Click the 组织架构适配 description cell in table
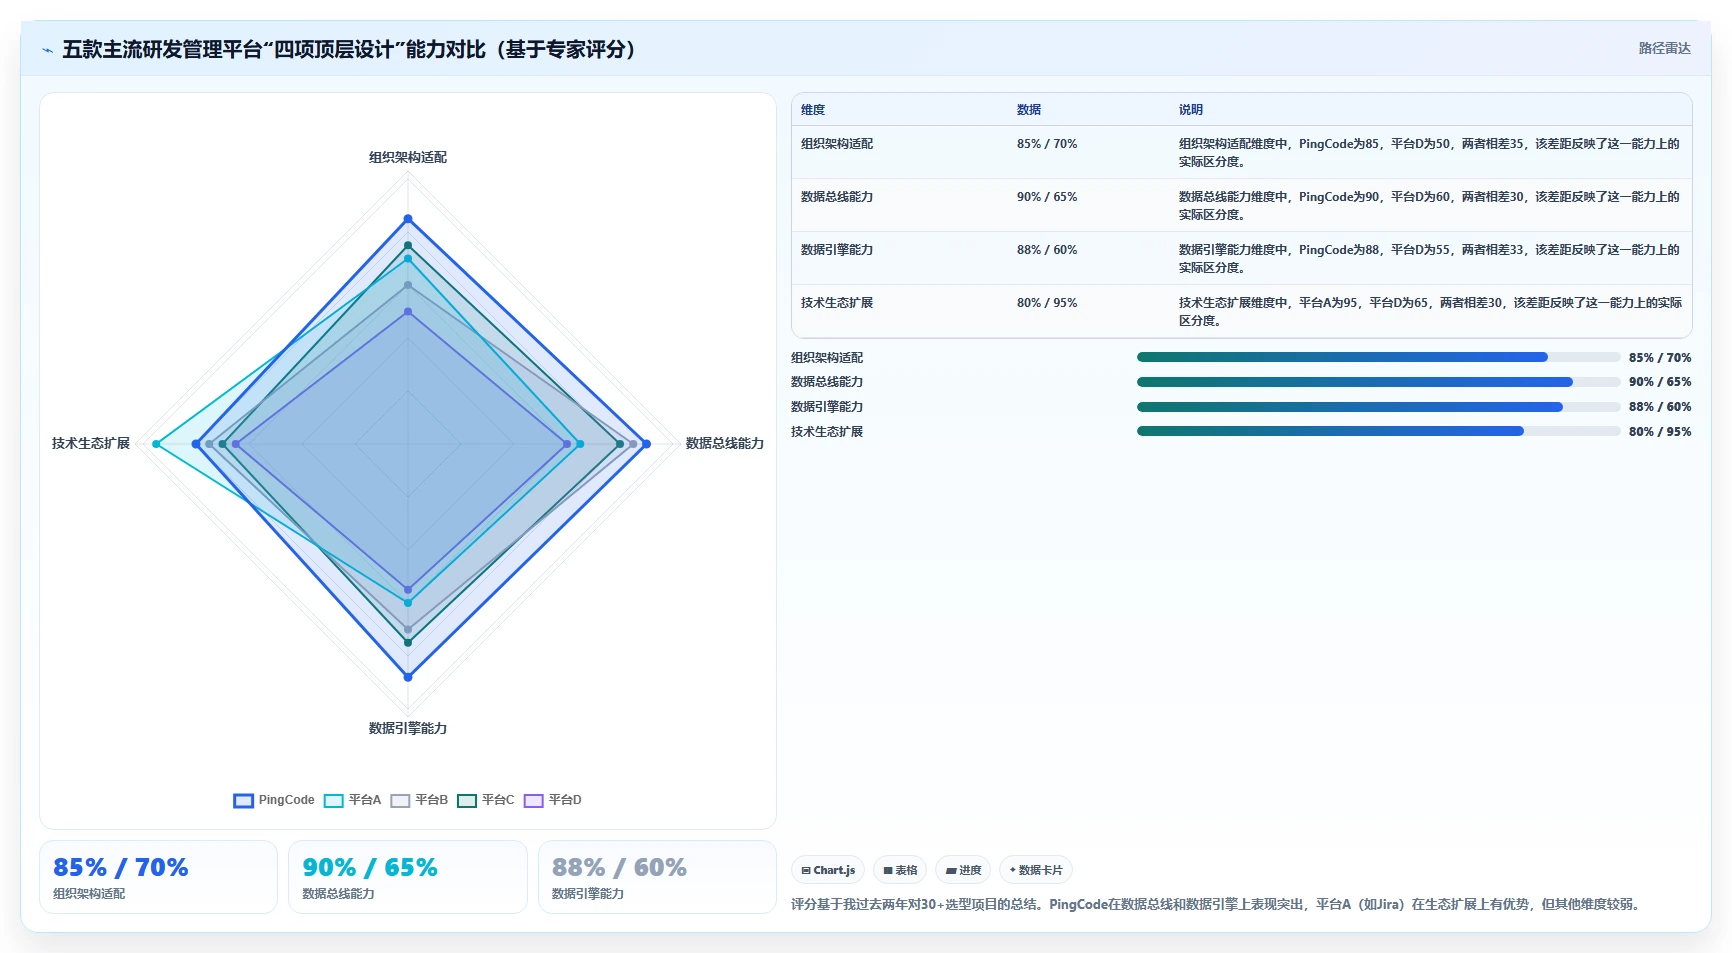The image size is (1732, 953). 1430,153
